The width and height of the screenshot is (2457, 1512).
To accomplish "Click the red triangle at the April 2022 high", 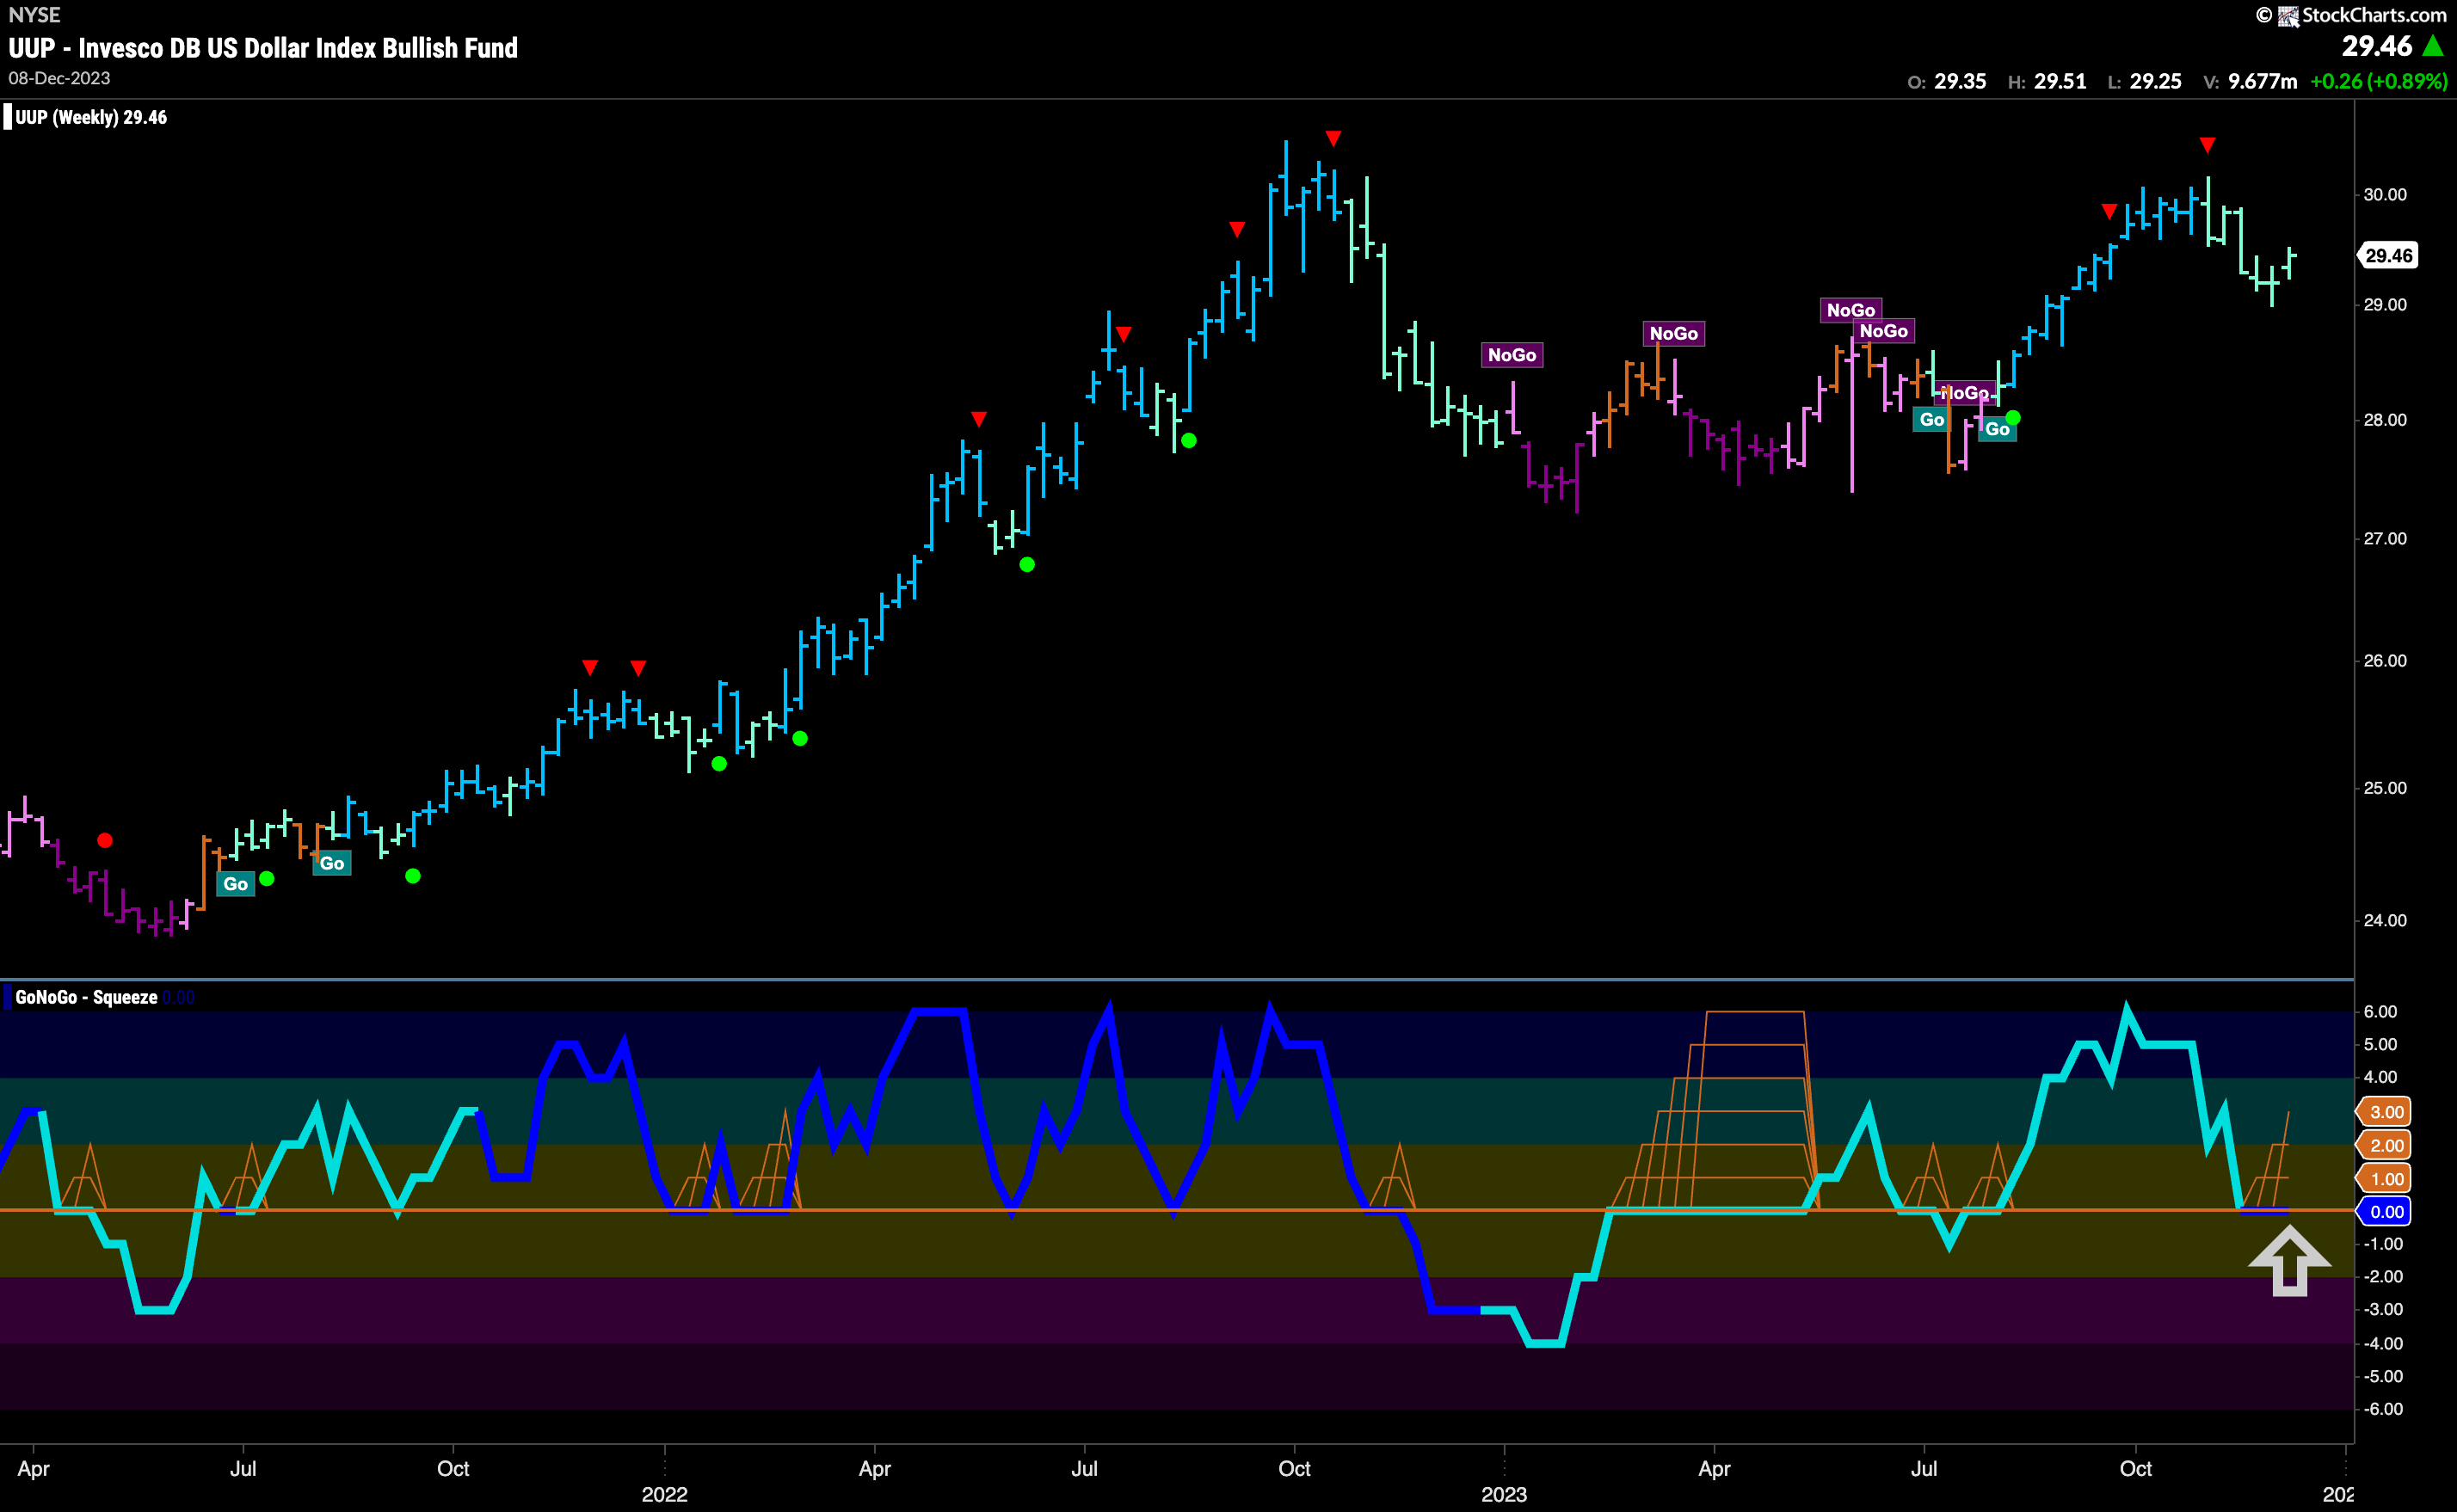I will tap(979, 419).
